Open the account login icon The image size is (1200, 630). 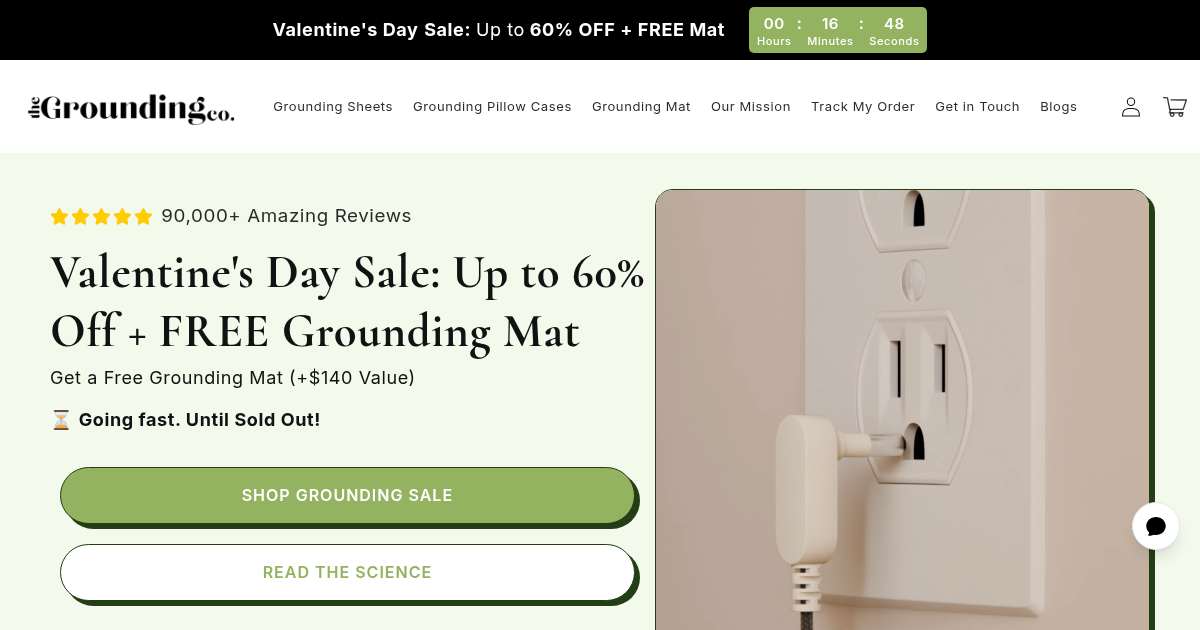click(1130, 106)
